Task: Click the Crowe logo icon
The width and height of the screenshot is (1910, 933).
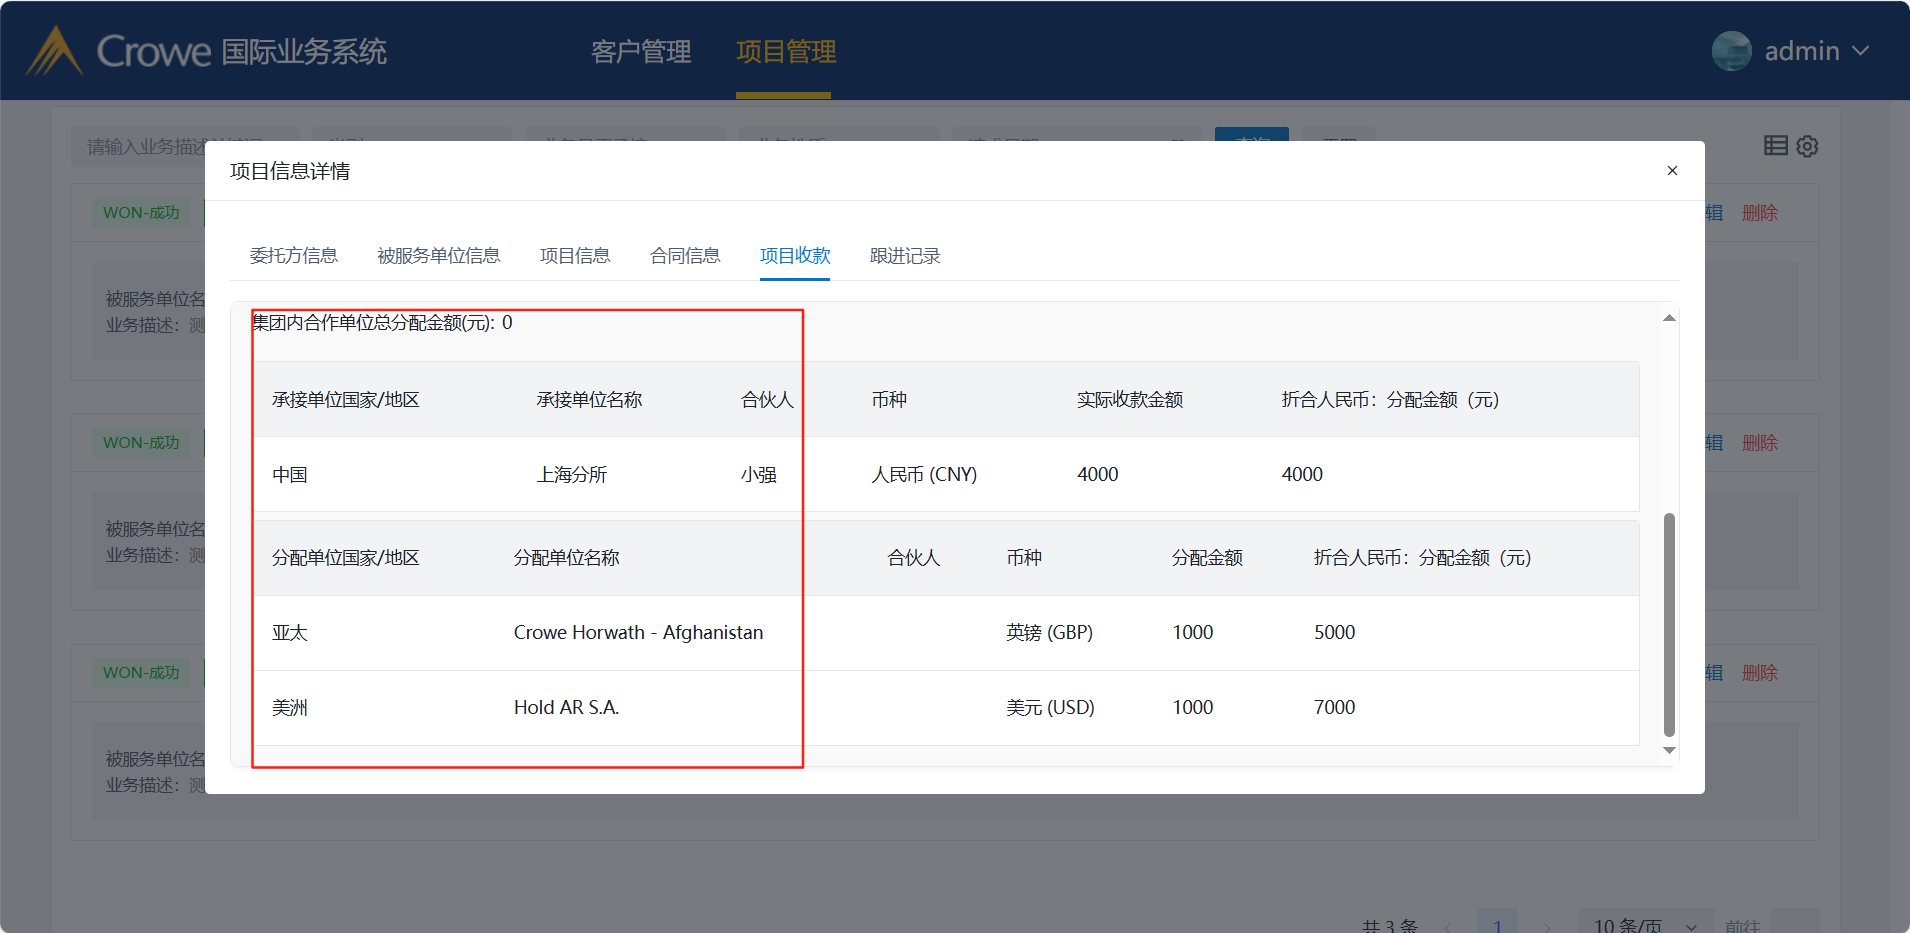Action: coord(54,51)
